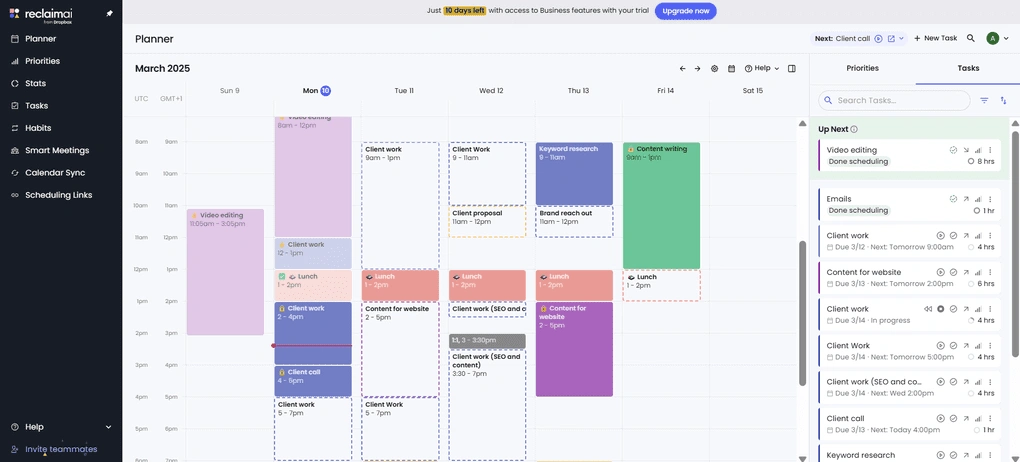Open the account avatar menu
Viewport: 1020px width, 462px height.
coord(992,38)
